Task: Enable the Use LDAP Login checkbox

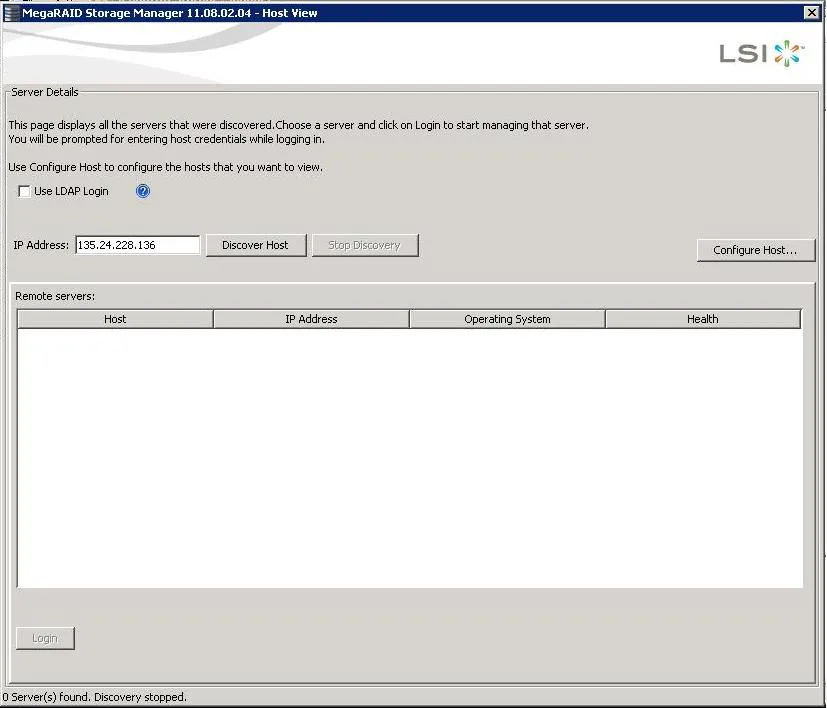Action: click(x=24, y=191)
